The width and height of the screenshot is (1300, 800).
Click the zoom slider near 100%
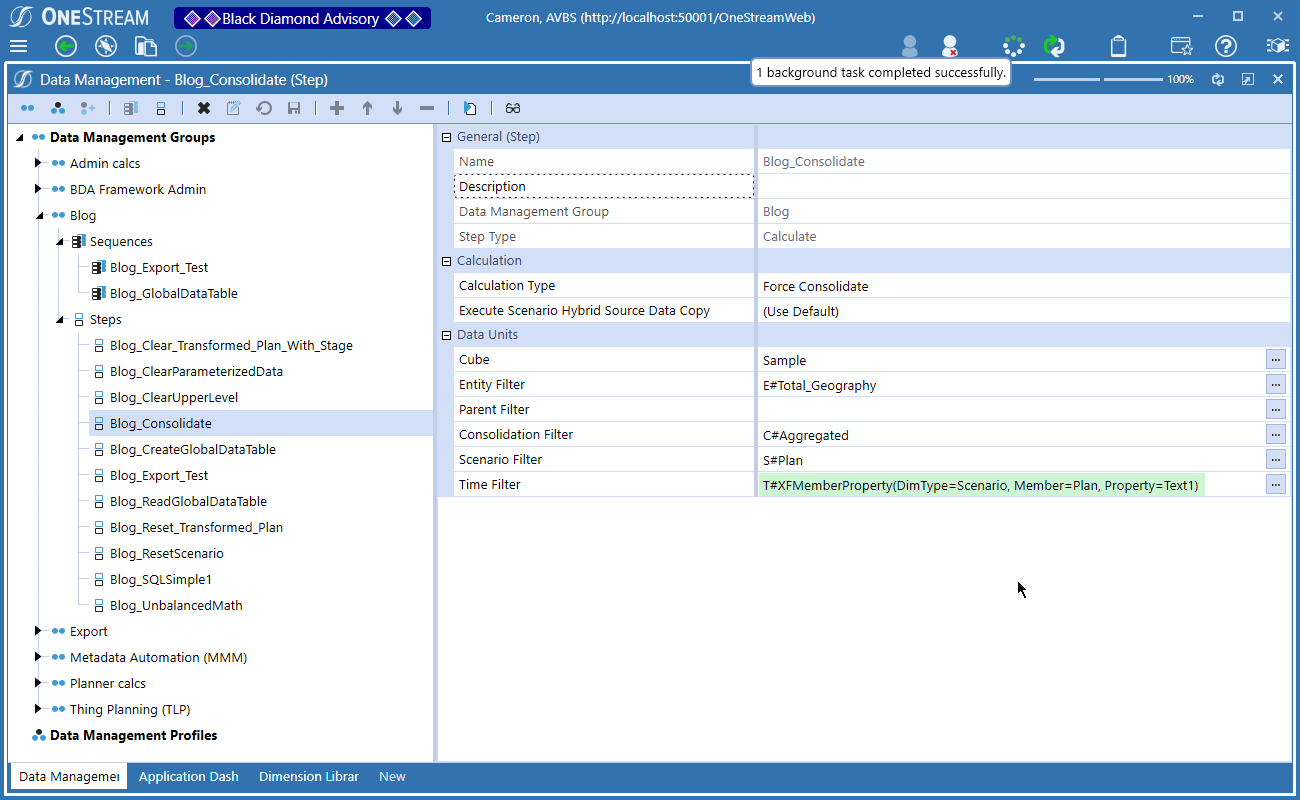pyautogui.click(x=1098, y=79)
